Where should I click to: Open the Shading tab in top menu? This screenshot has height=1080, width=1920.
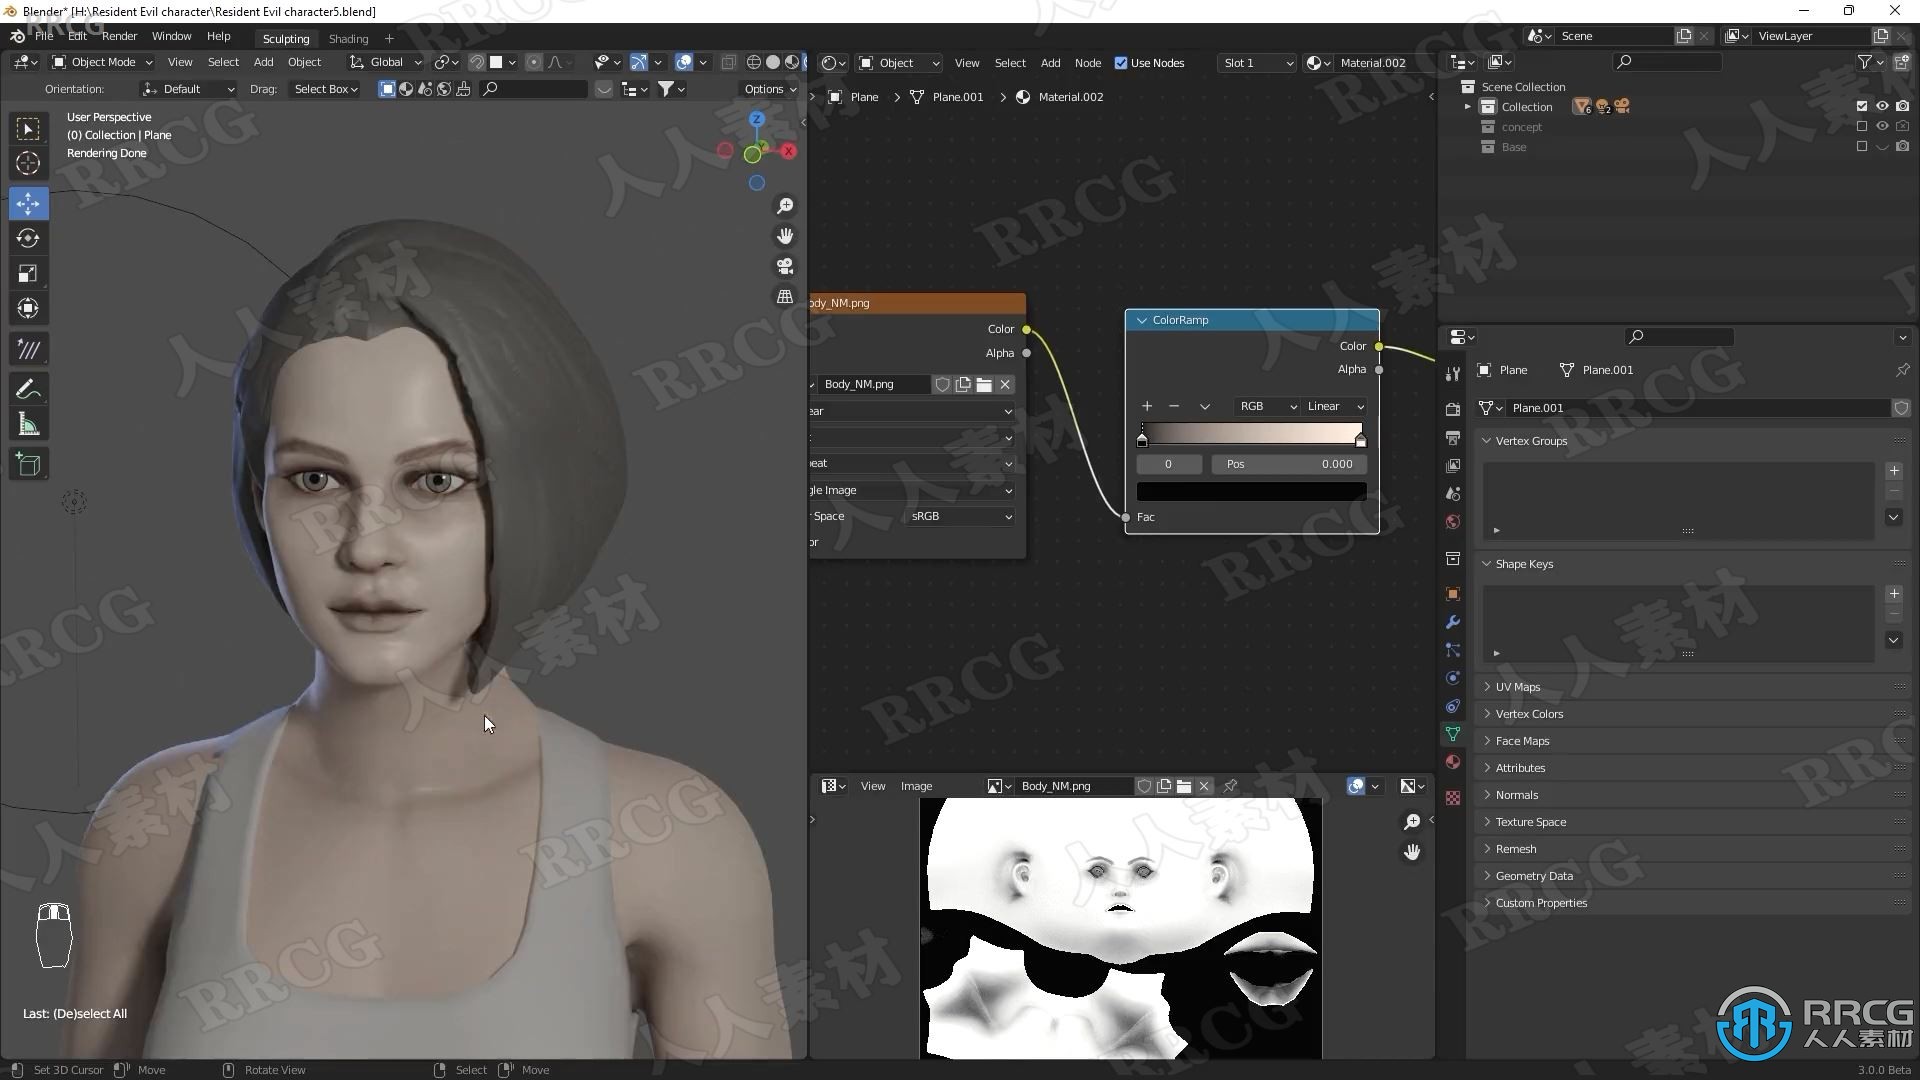(x=347, y=36)
